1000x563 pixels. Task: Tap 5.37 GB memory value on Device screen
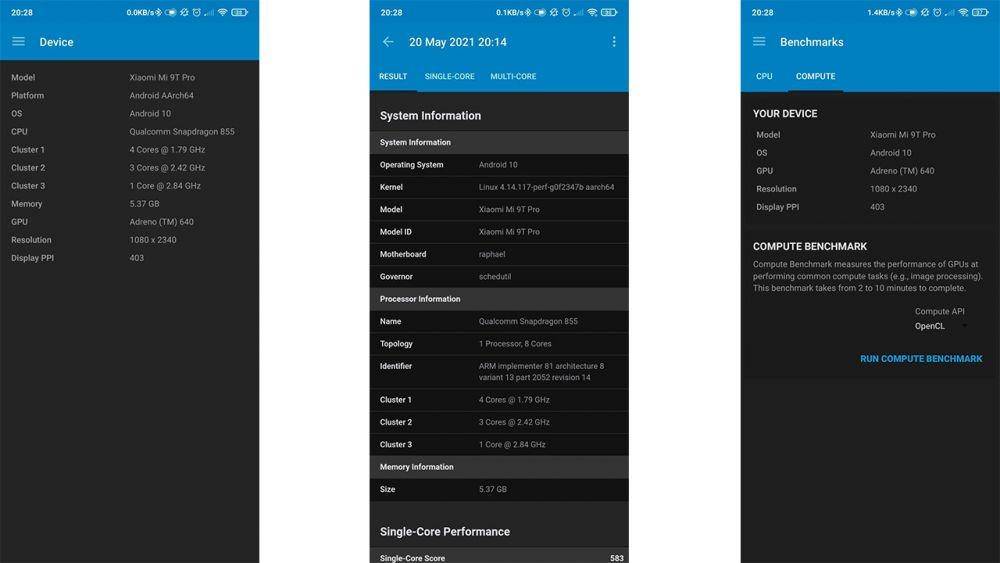point(144,204)
